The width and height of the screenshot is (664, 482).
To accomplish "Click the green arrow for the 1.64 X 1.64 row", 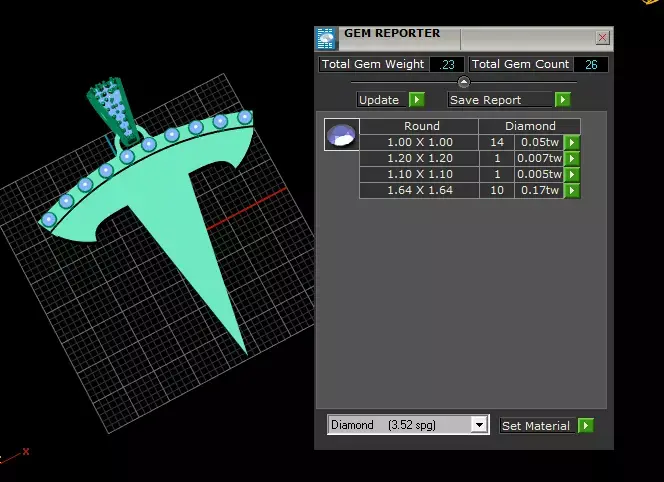I will (x=572, y=191).
